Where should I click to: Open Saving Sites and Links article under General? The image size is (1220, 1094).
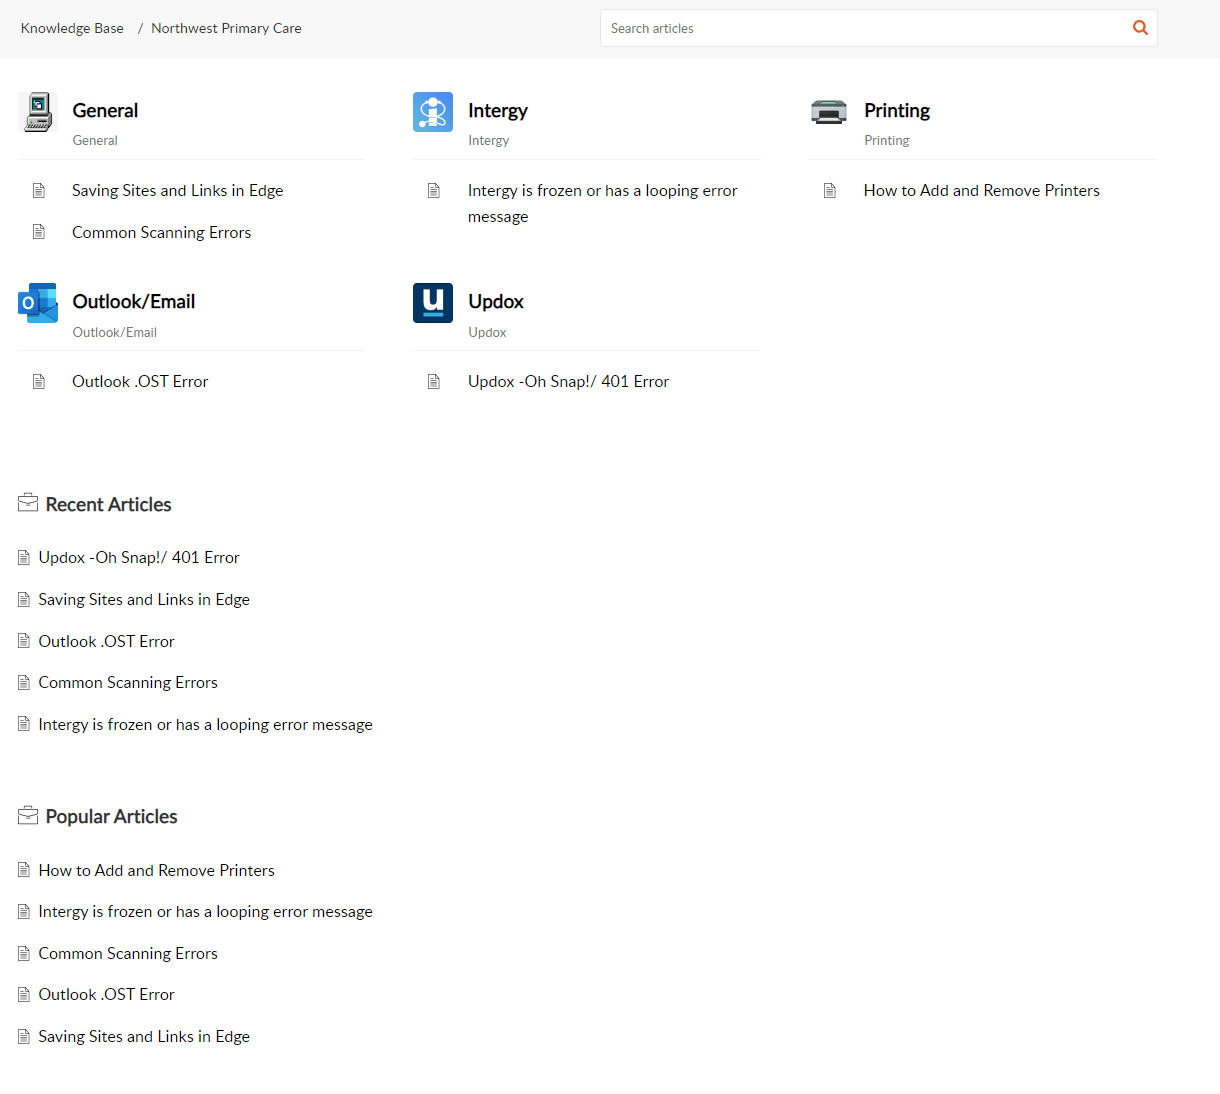click(177, 190)
